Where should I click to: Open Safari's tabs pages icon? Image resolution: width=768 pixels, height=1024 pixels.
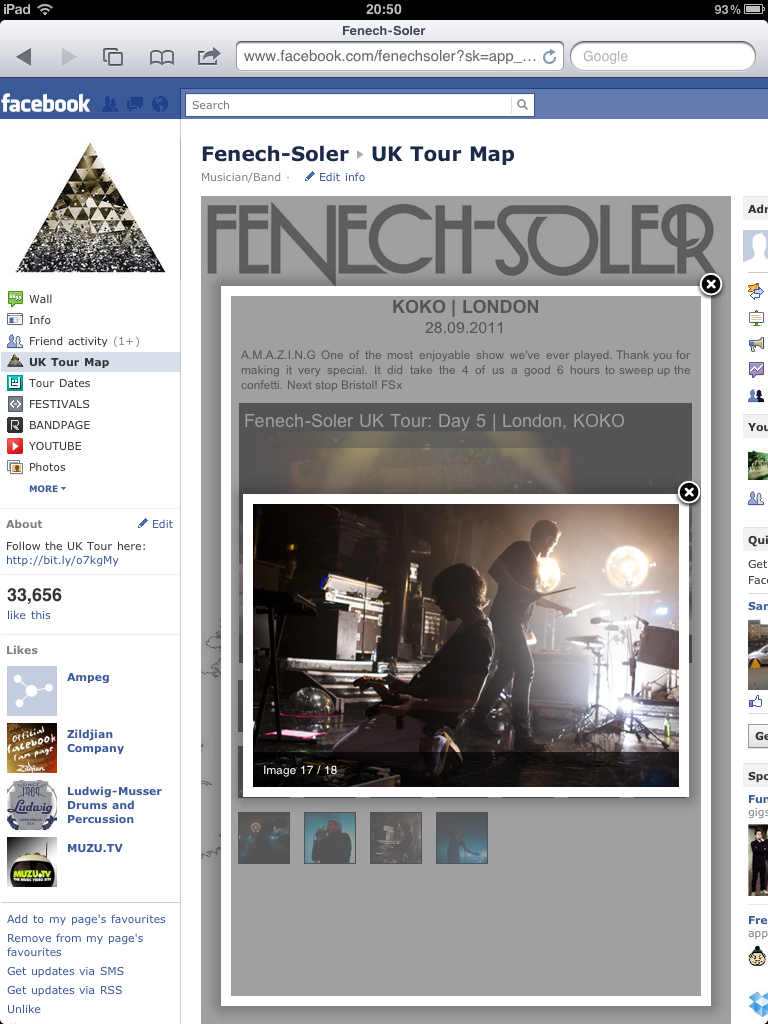tap(113, 57)
